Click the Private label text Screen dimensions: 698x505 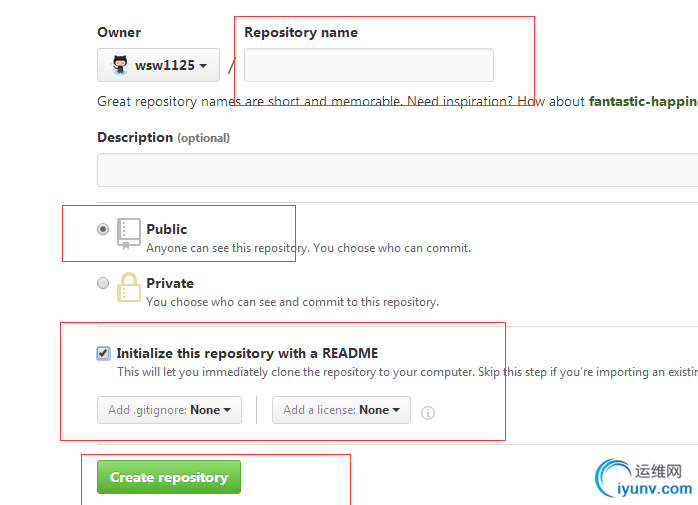coord(170,283)
